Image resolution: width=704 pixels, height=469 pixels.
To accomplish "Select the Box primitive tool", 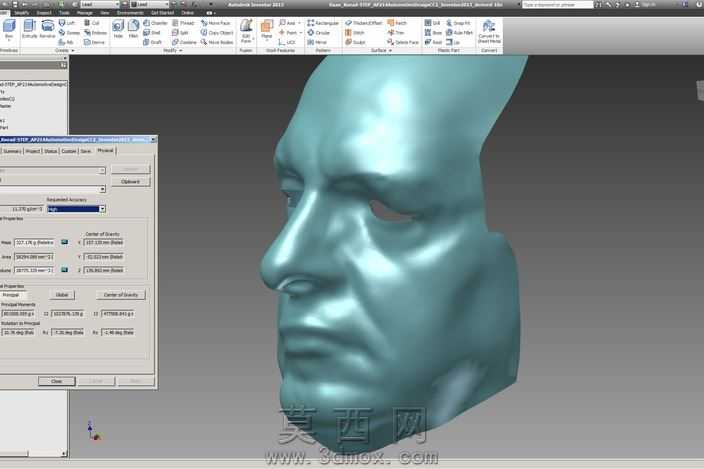I will pyautogui.click(x=9, y=28).
